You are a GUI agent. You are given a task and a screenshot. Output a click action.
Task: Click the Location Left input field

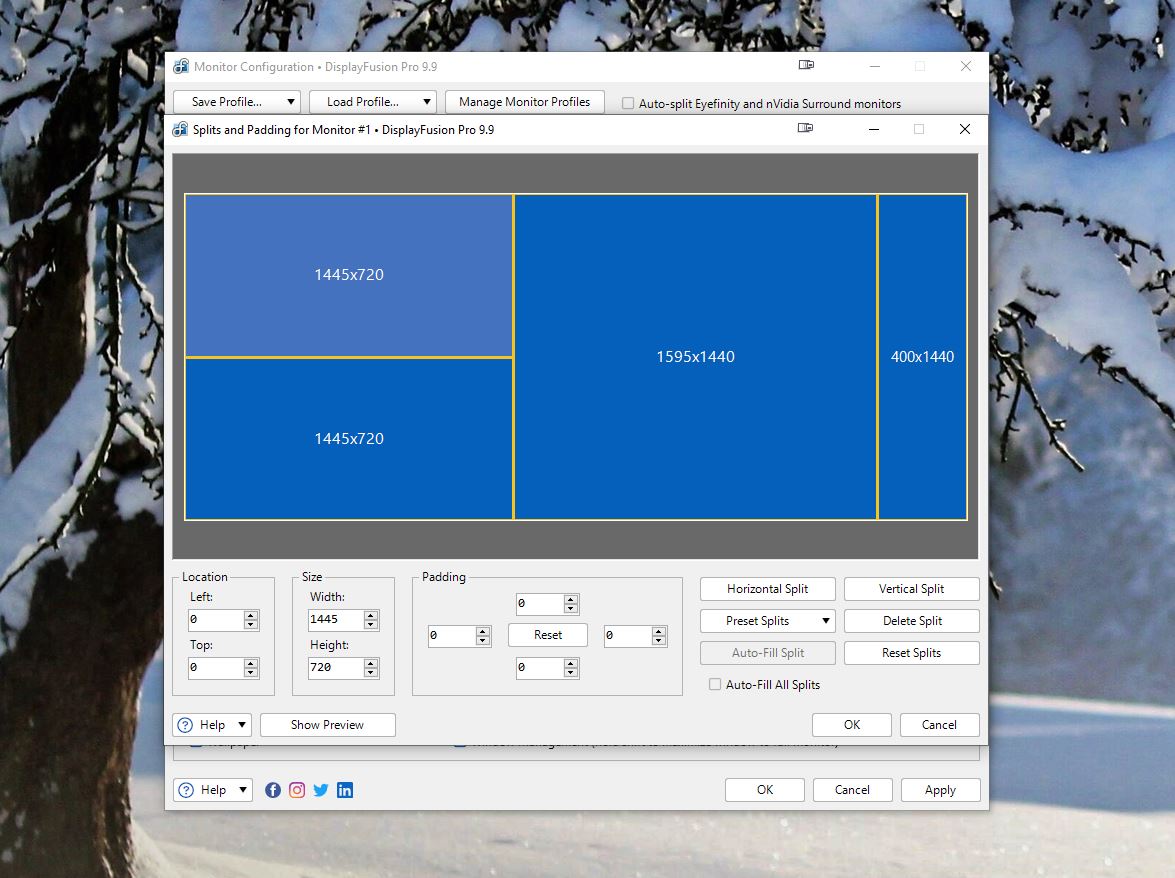point(216,620)
